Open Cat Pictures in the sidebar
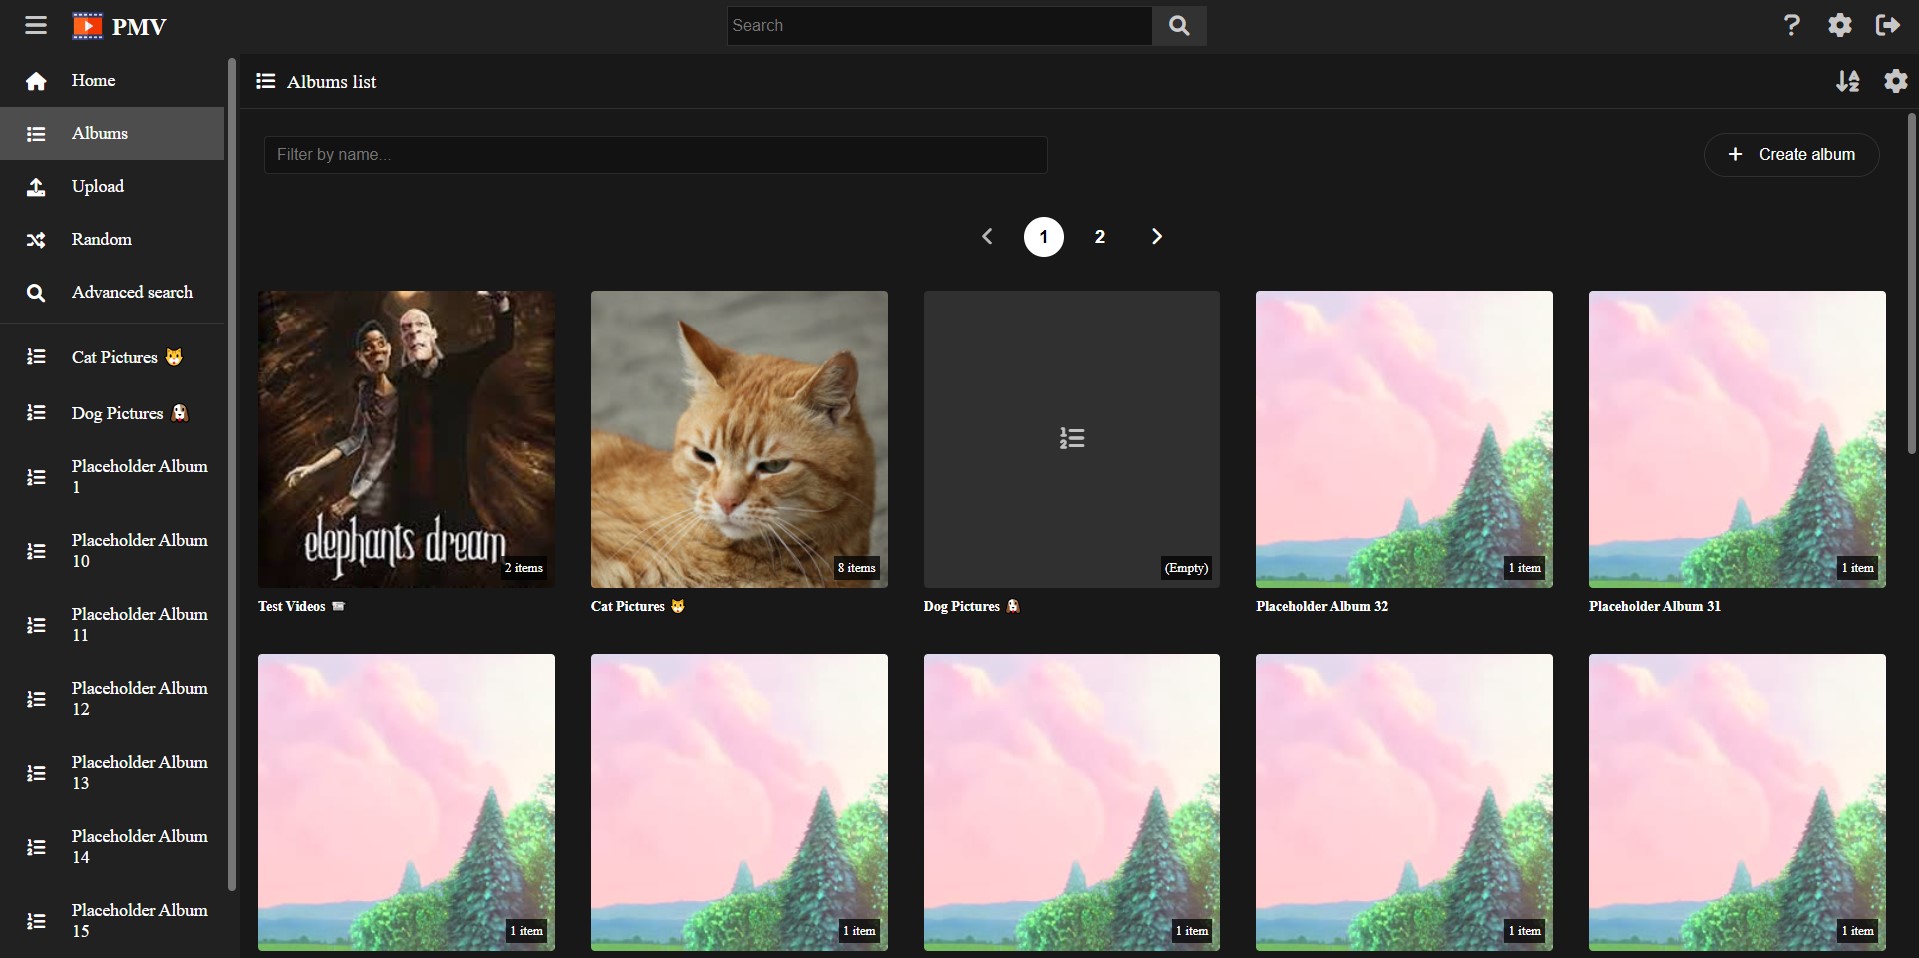Screen dimensions: 1919x958 point(112,357)
